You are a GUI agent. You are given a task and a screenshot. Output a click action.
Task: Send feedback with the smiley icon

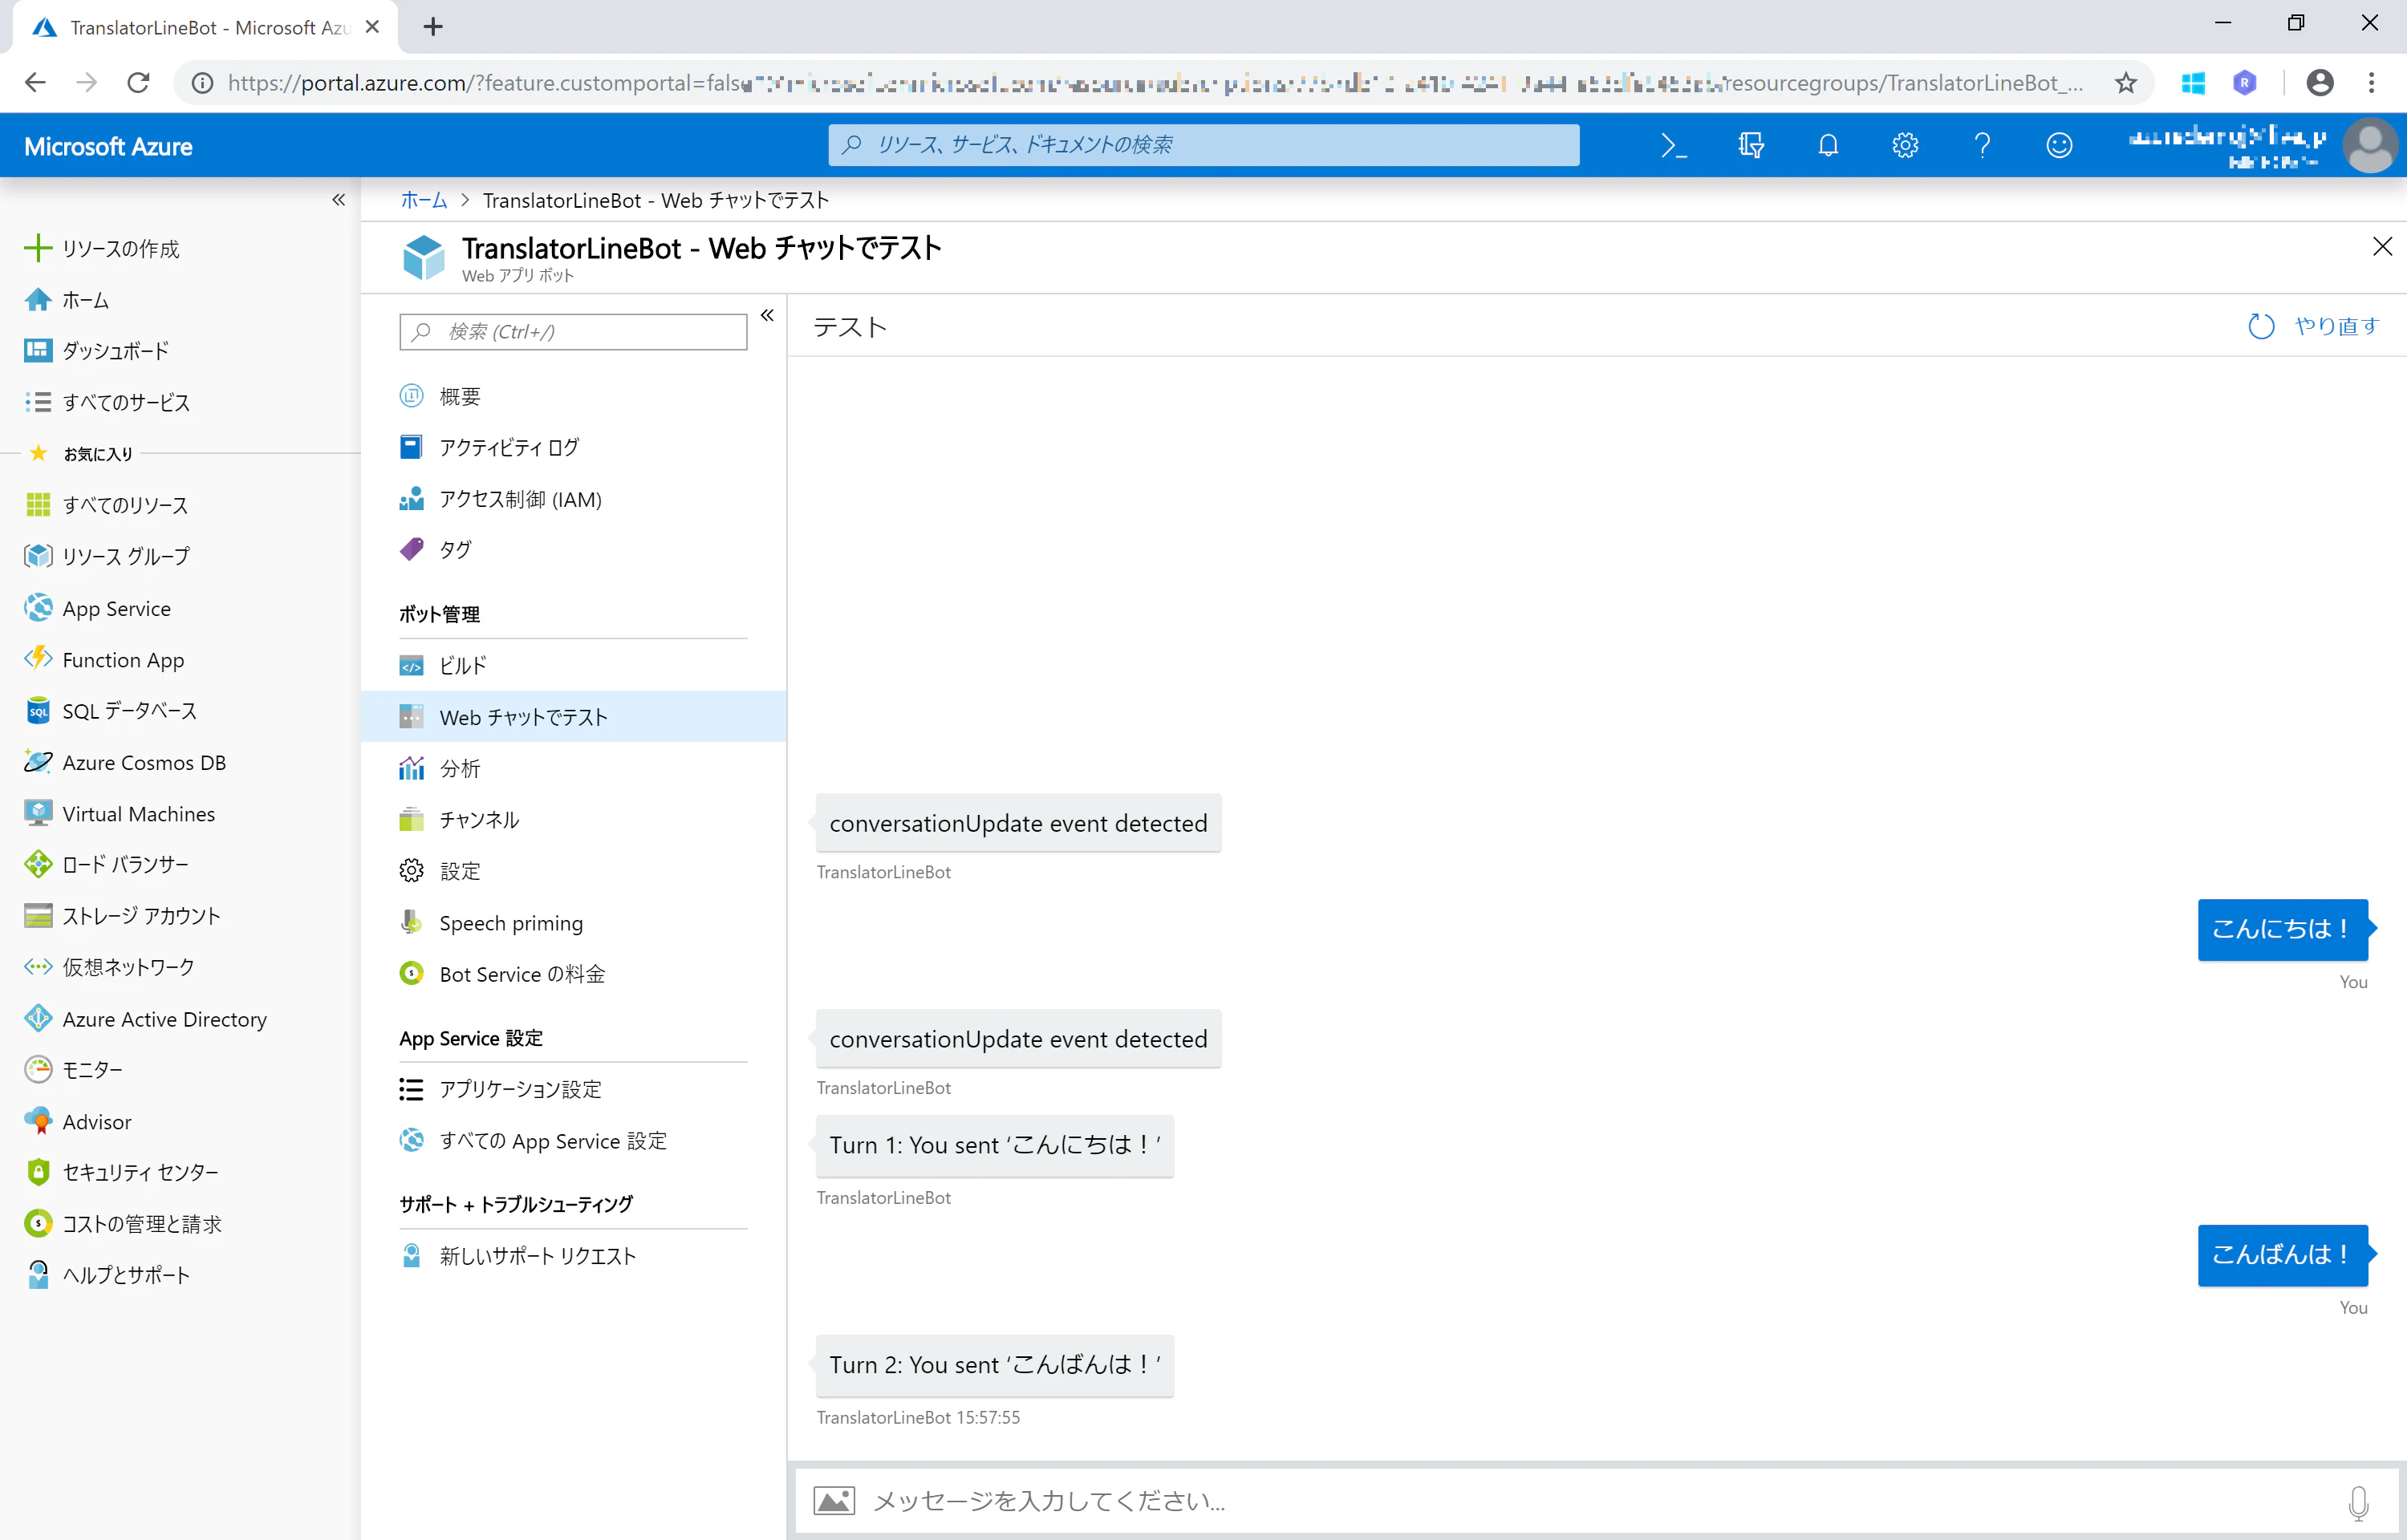point(2059,145)
